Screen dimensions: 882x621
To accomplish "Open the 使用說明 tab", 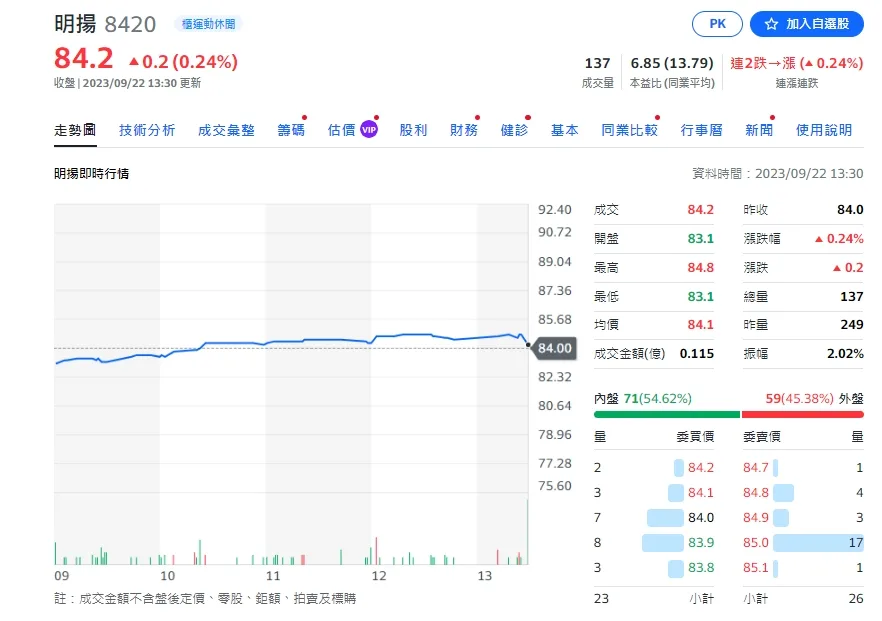I will pos(824,130).
